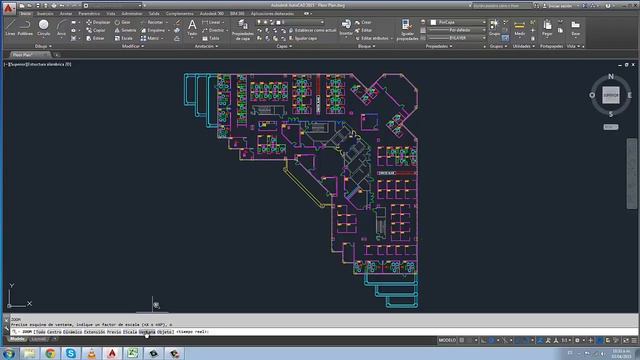Image resolution: width=640 pixels, height=360 pixels.
Task: Click the Estirar (stretch) tool
Action: (96, 38)
